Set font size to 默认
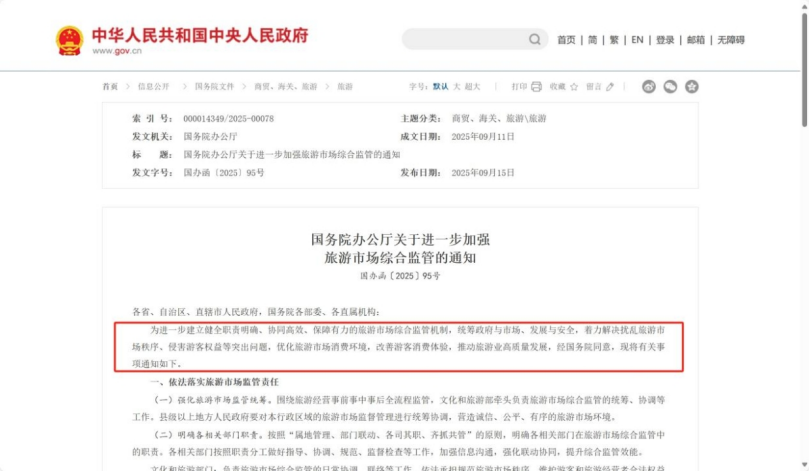This screenshot has height=472, width=809. (440, 87)
